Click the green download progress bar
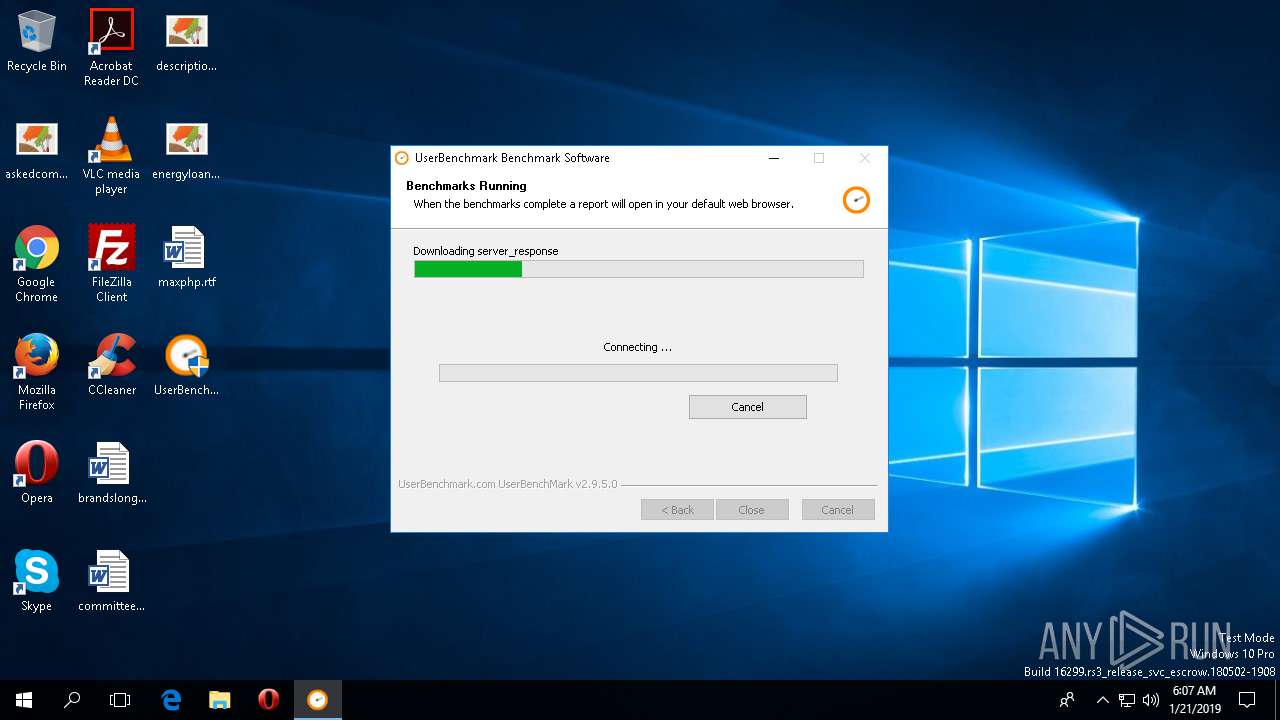This screenshot has width=1280, height=720. (638, 269)
